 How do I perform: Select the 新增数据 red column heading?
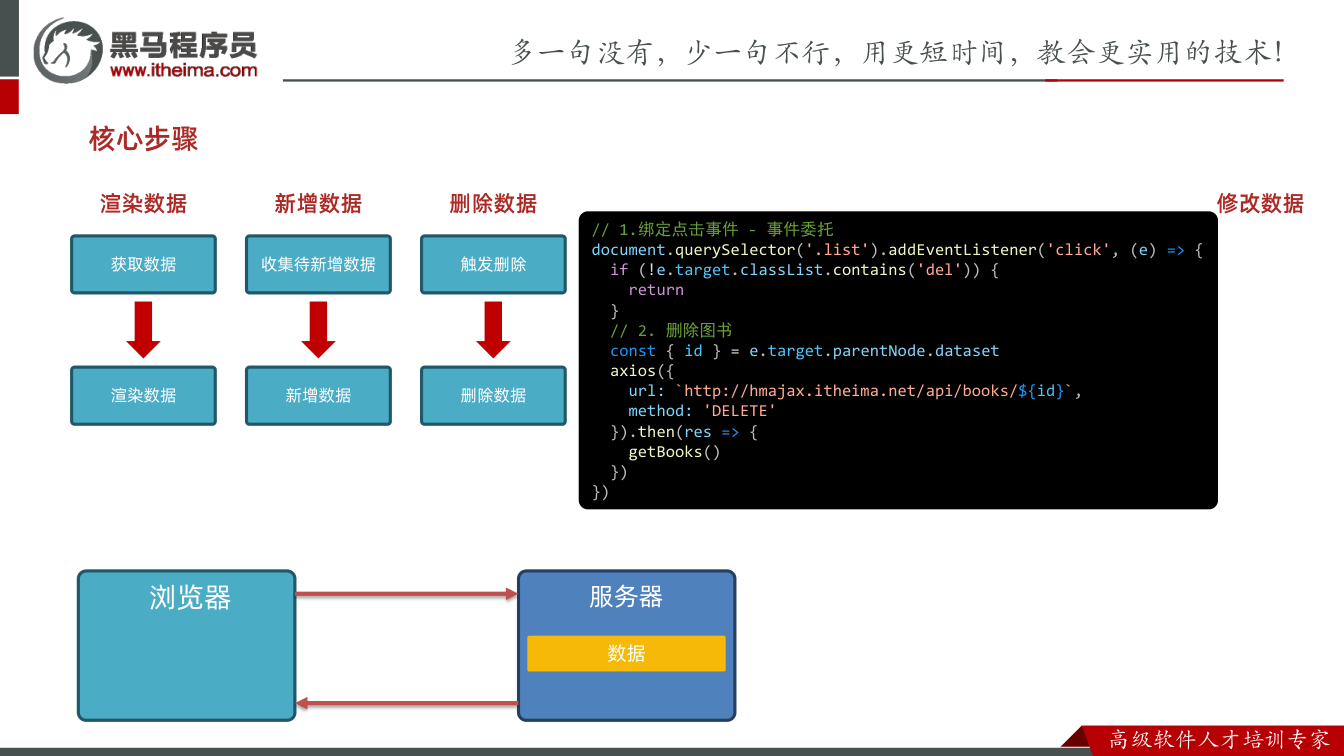[x=318, y=204]
